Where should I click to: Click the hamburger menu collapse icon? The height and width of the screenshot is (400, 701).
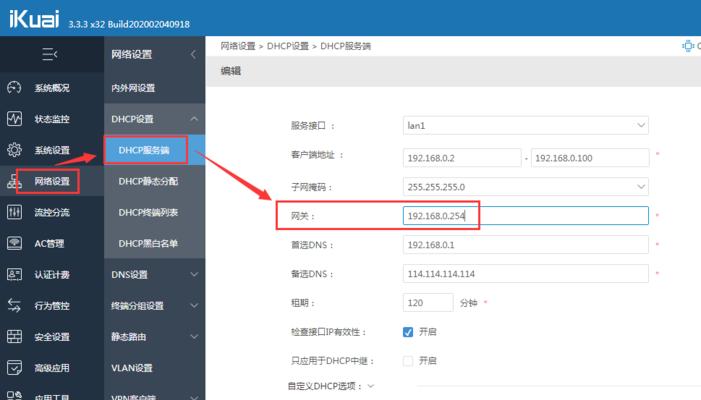[x=50, y=53]
